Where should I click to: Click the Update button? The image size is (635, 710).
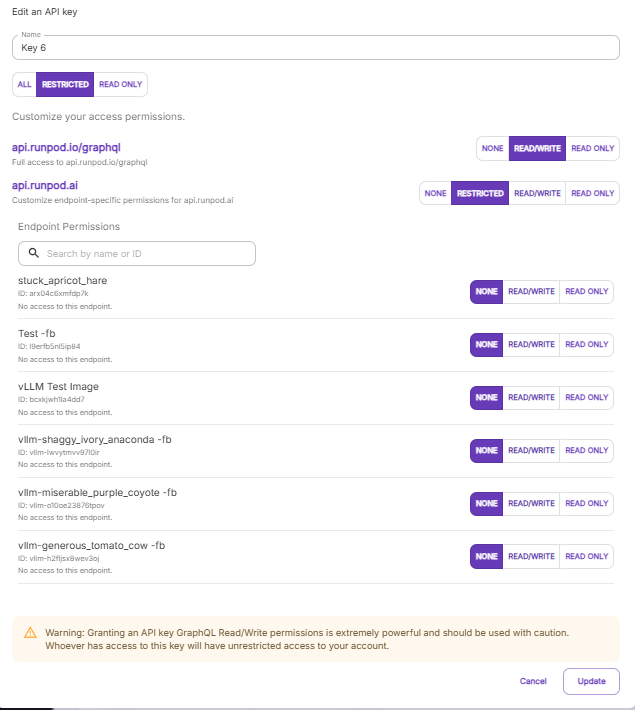pyautogui.click(x=591, y=681)
